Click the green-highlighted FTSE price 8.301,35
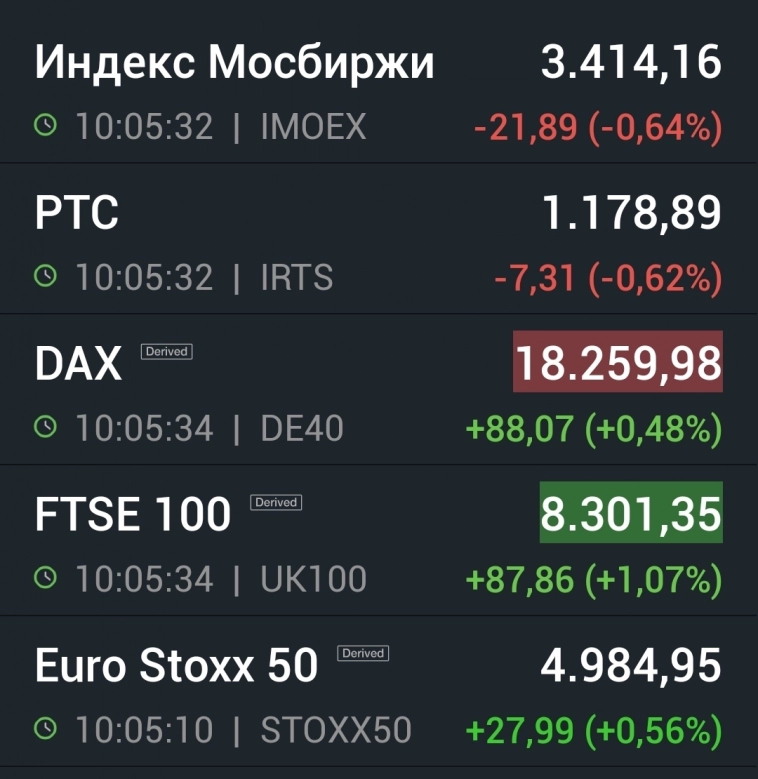The width and height of the screenshot is (758, 779). coord(631,514)
